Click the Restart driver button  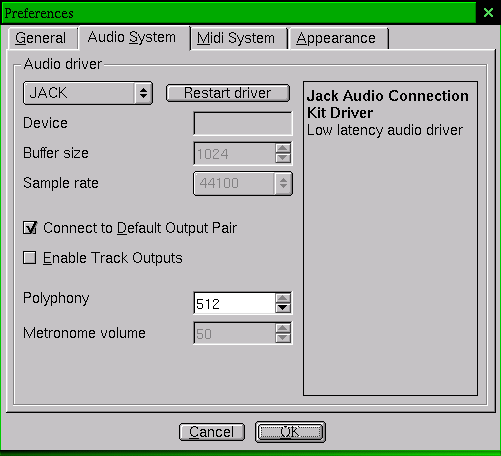point(228,93)
